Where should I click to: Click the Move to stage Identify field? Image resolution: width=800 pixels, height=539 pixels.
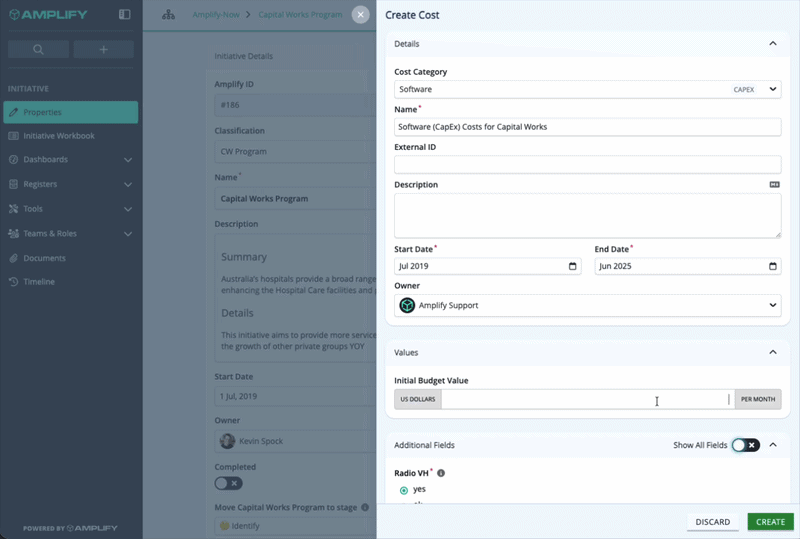(295, 526)
